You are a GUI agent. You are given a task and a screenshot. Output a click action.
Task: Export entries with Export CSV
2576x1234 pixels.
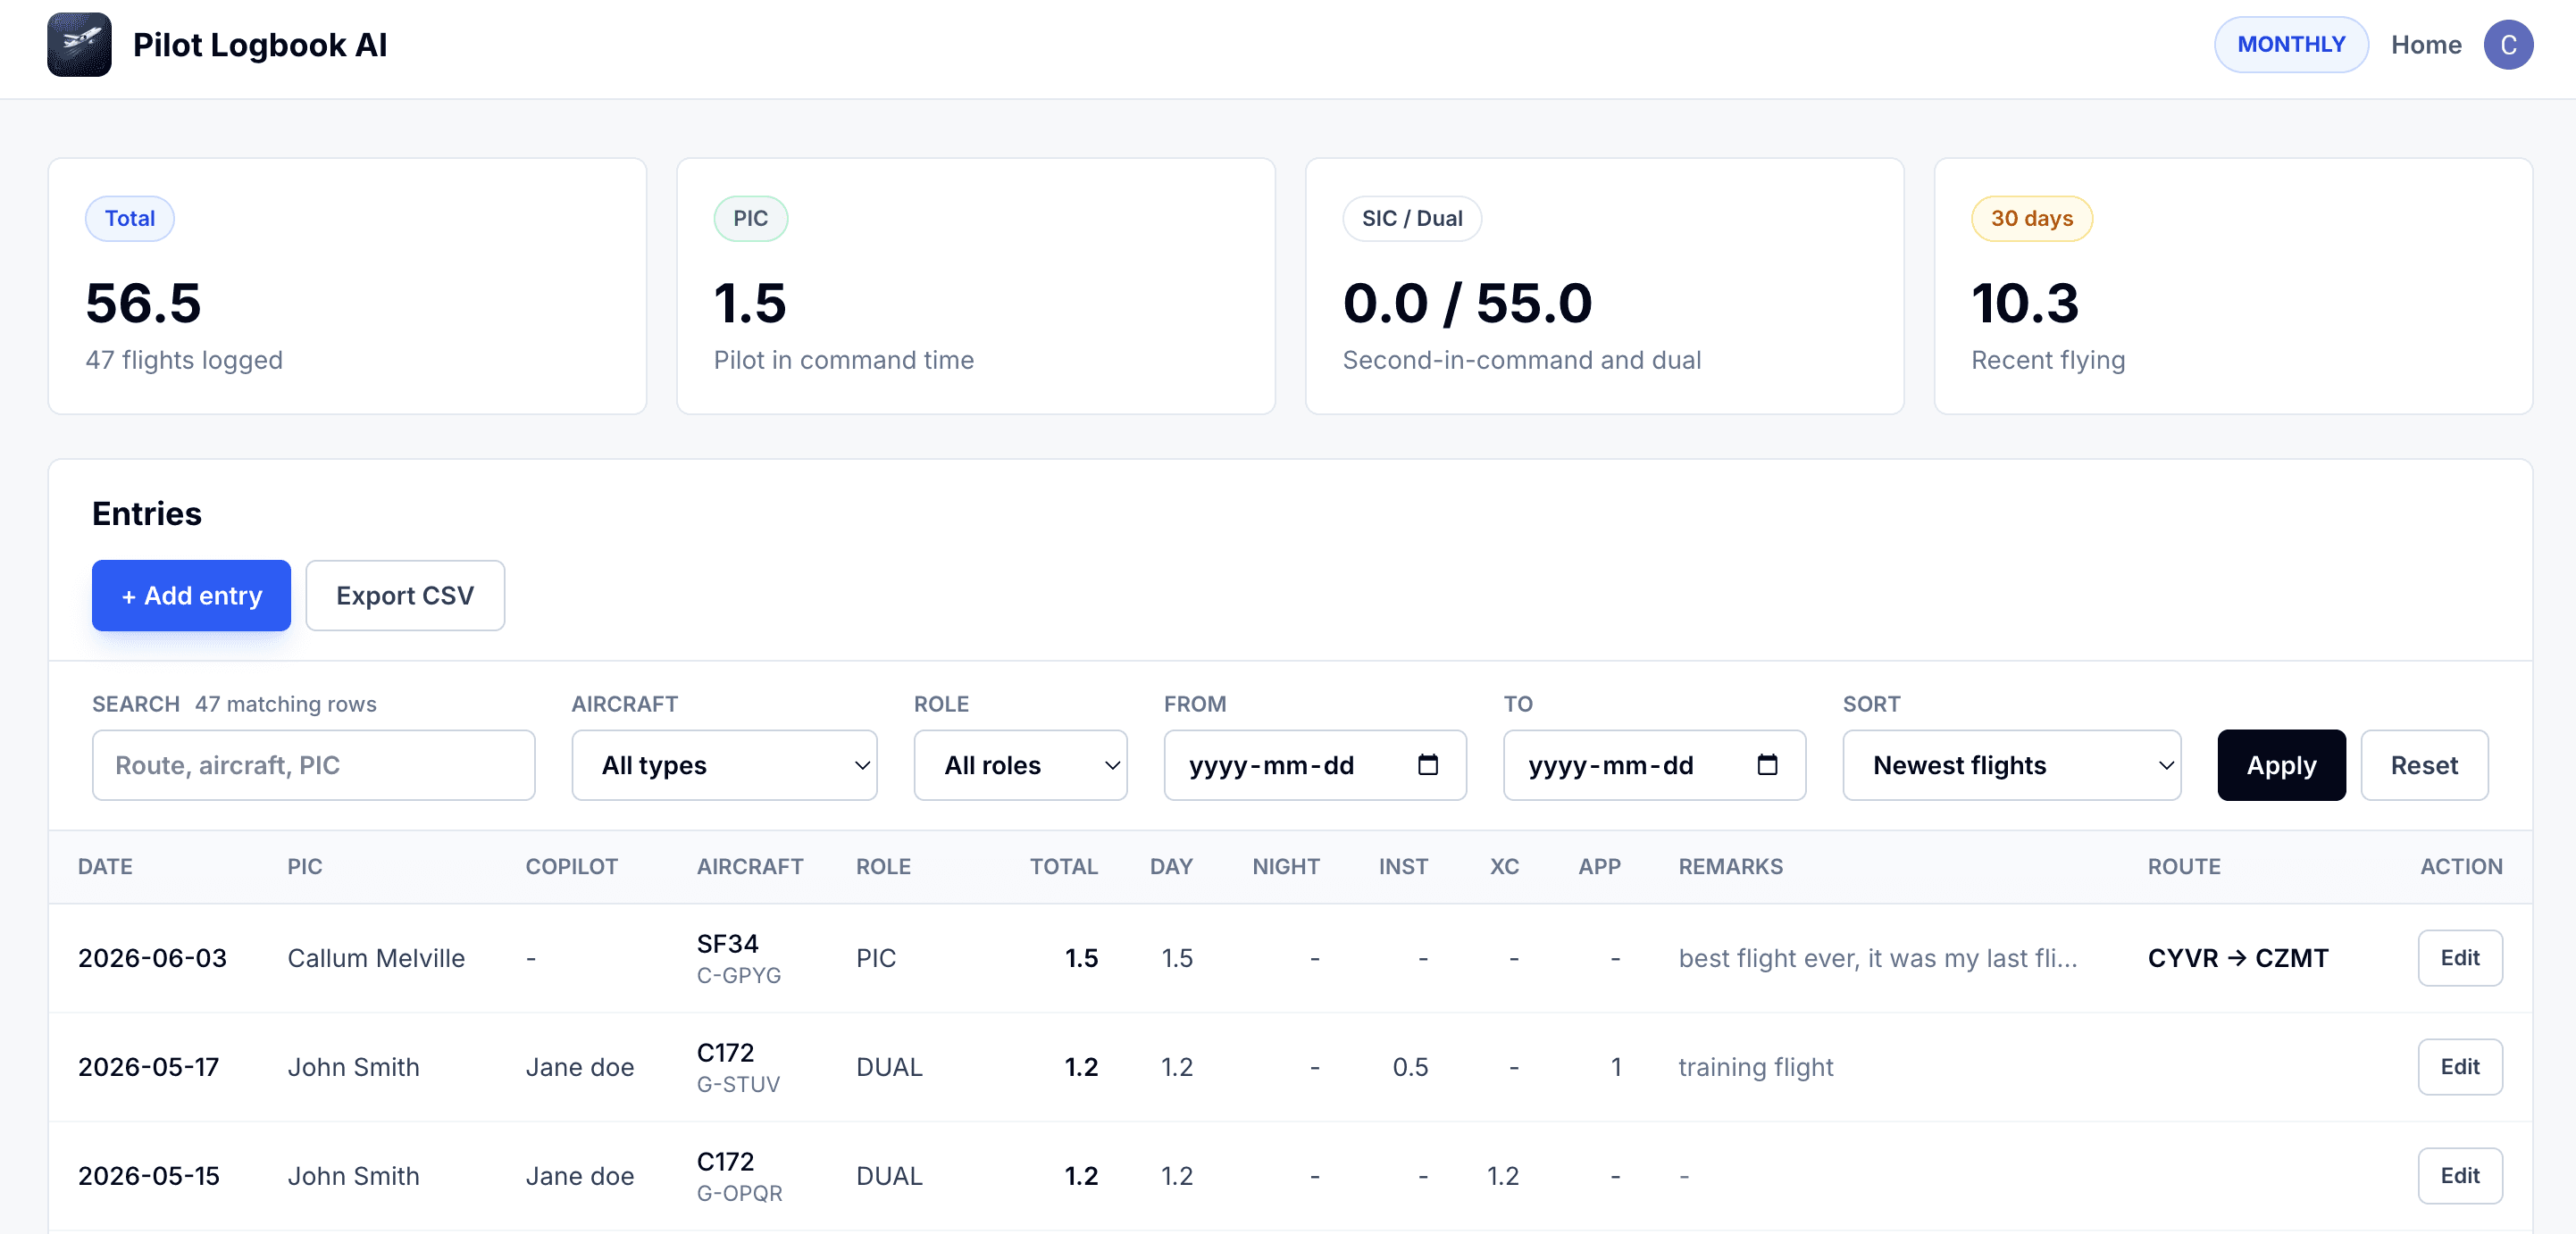click(x=405, y=596)
